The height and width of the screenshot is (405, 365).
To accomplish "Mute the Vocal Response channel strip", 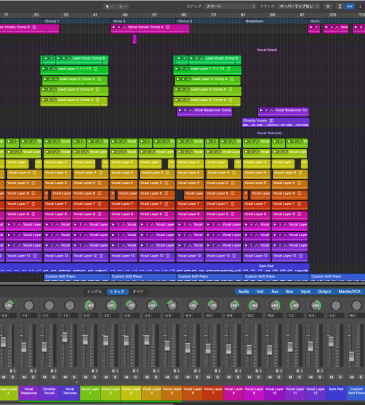I will pyautogui.click(x=24, y=377).
